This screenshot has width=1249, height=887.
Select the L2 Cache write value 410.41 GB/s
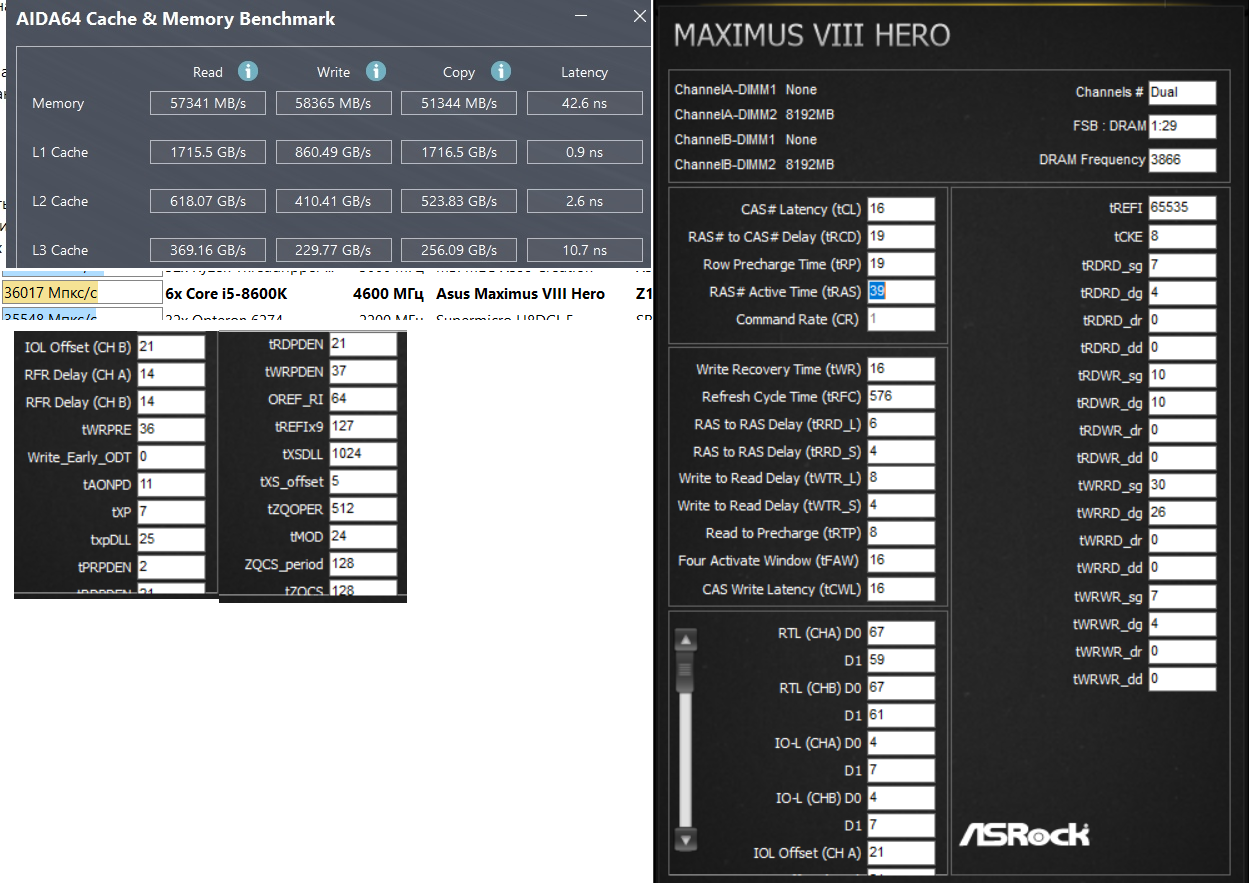click(334, 201)
